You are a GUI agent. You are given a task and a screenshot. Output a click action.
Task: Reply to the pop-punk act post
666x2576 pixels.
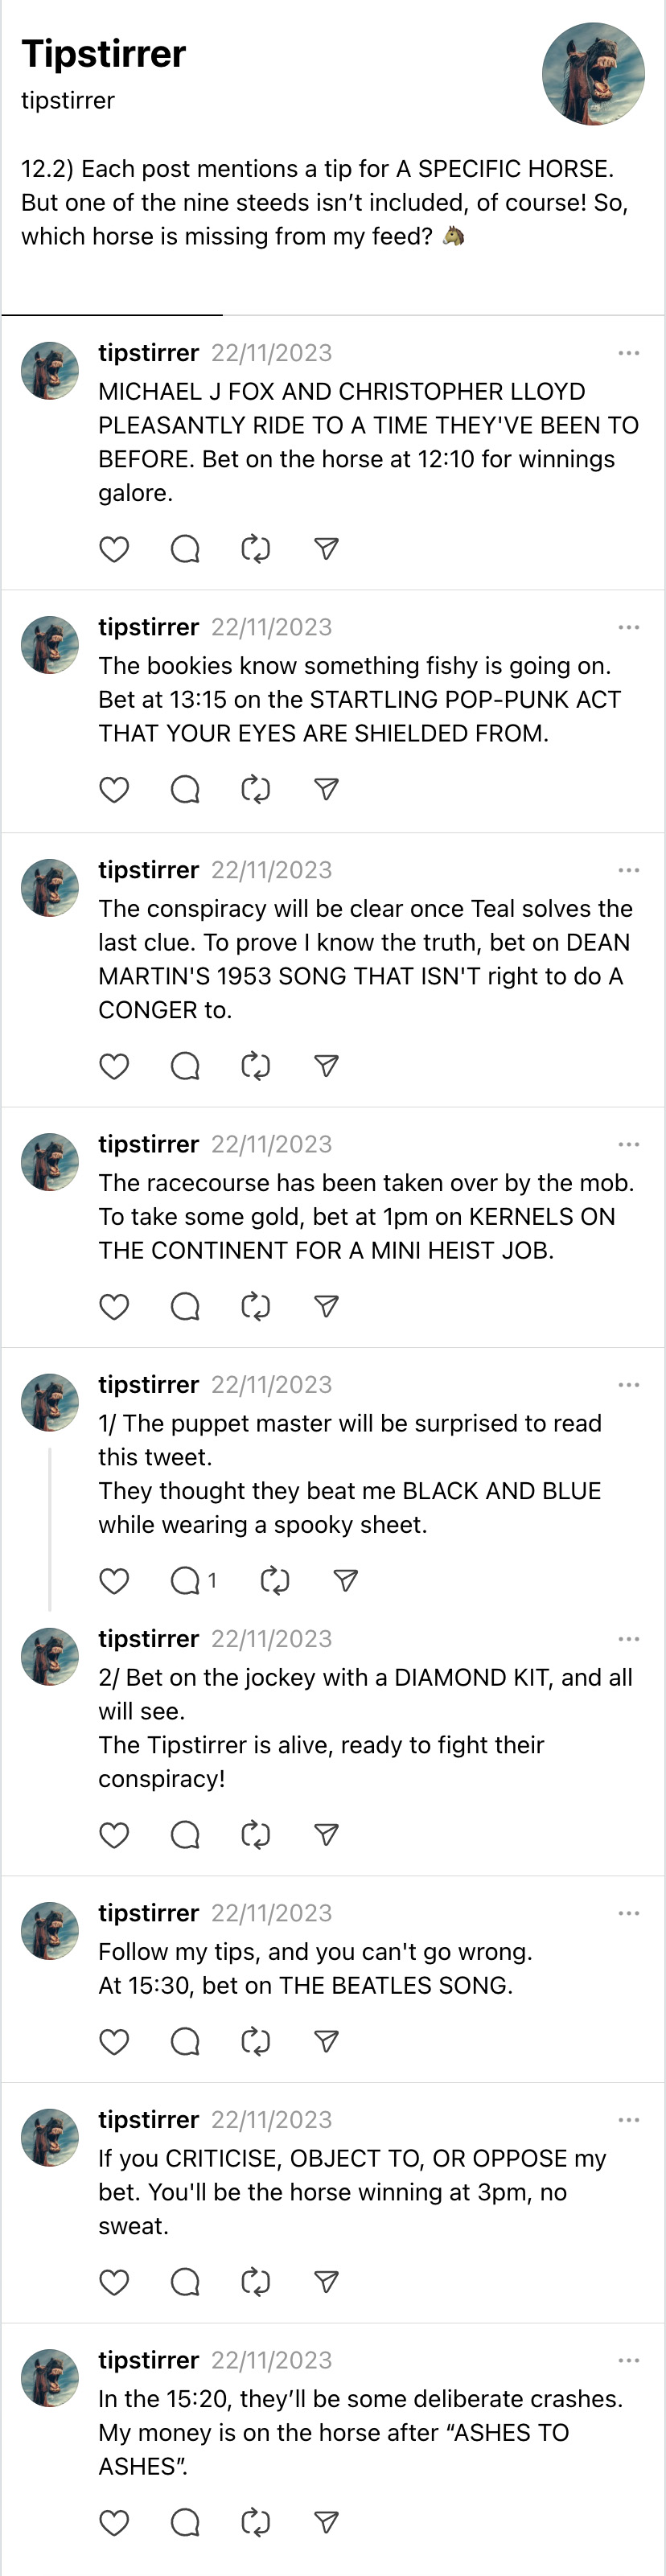[x=185, y=790]
